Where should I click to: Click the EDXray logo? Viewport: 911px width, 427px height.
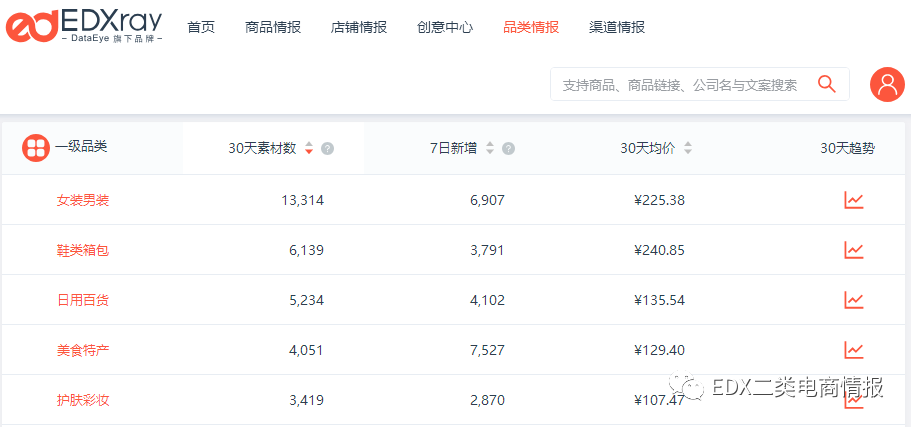point(84,26)
